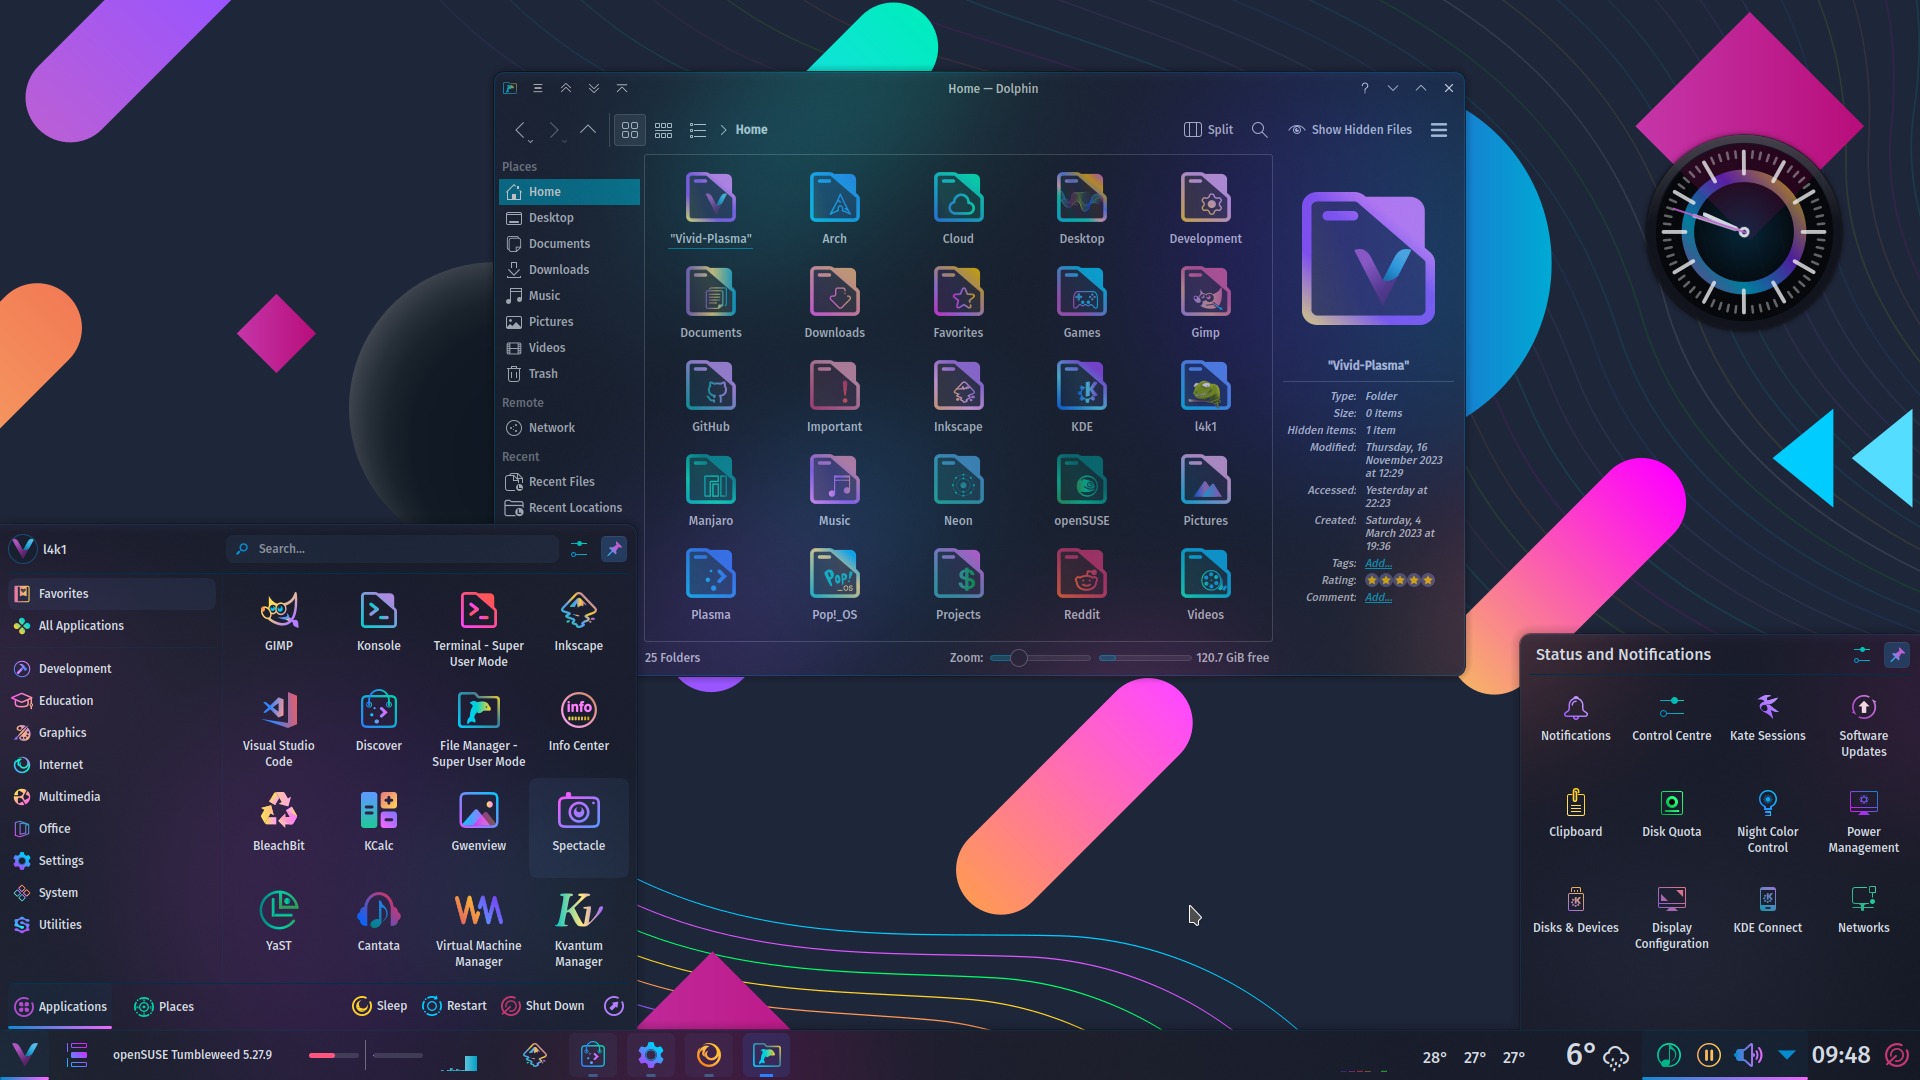Click the Home breadcrumb chevron
The width and height of the screenshot is (1920, 1080).
coord(723,130)
